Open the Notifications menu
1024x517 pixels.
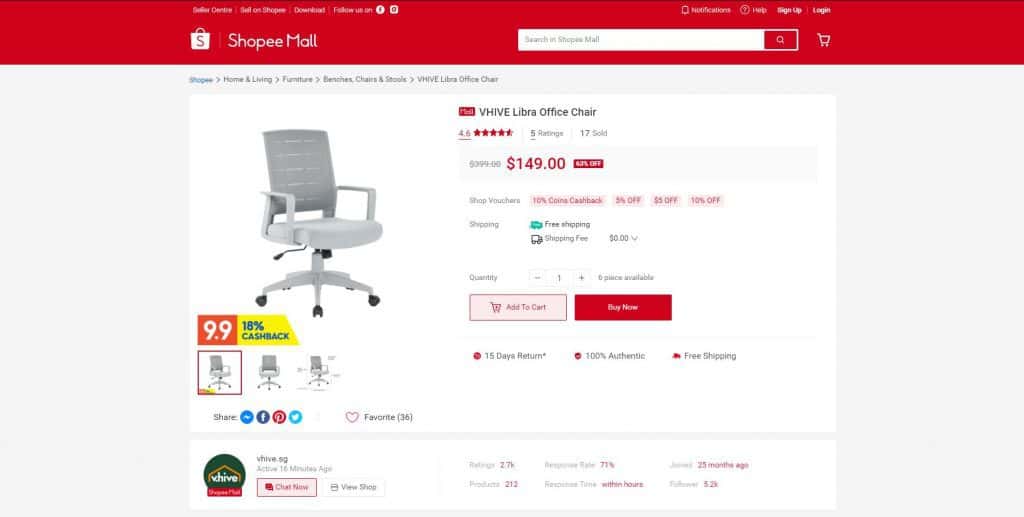(x=705, y=10)
